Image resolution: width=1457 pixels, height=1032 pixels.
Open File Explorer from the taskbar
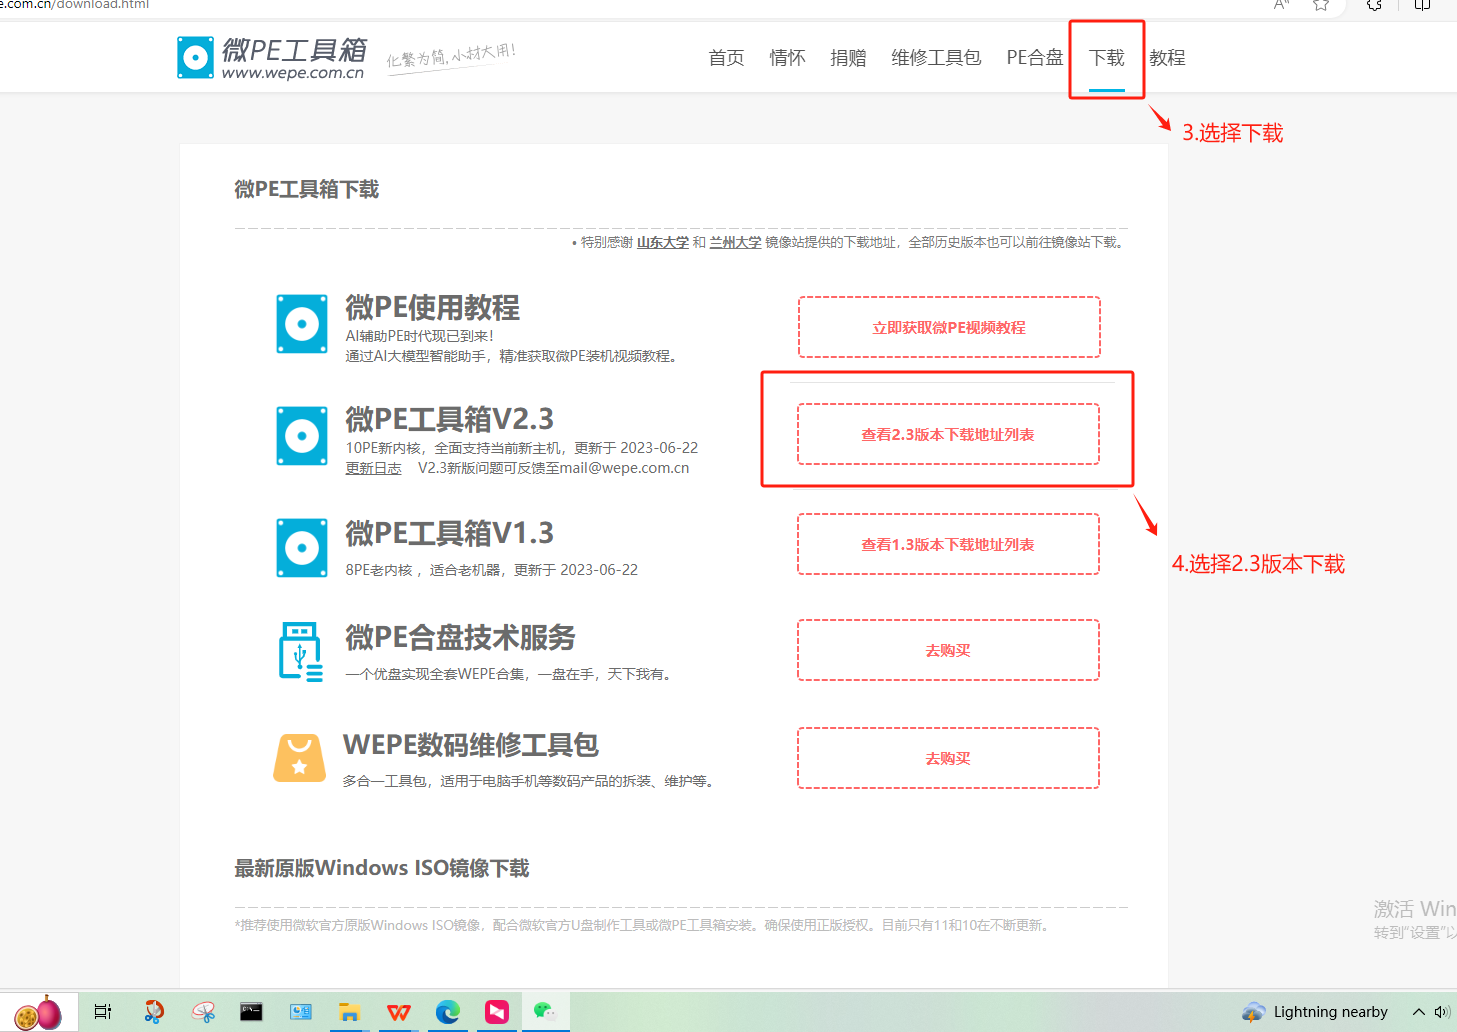[x=349, y=1012]
